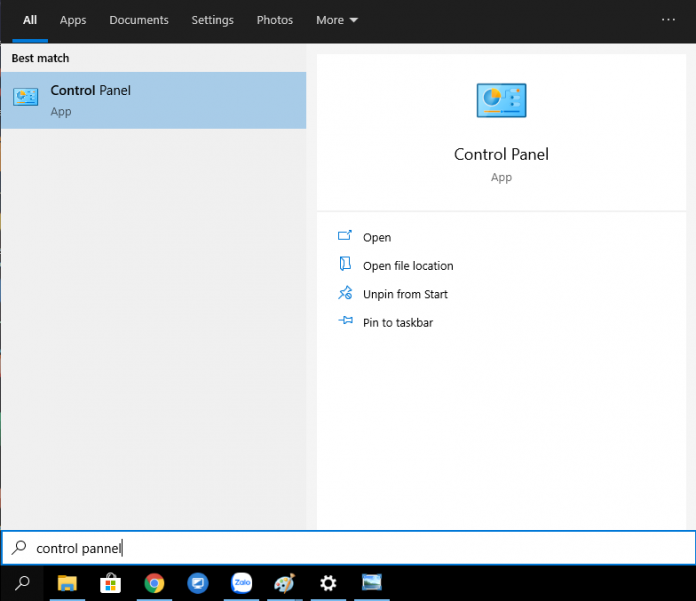Viewport: 696px width, 601px height.
Task: Open Google Chrome in the taskbar
Action: tap(154, 583)
